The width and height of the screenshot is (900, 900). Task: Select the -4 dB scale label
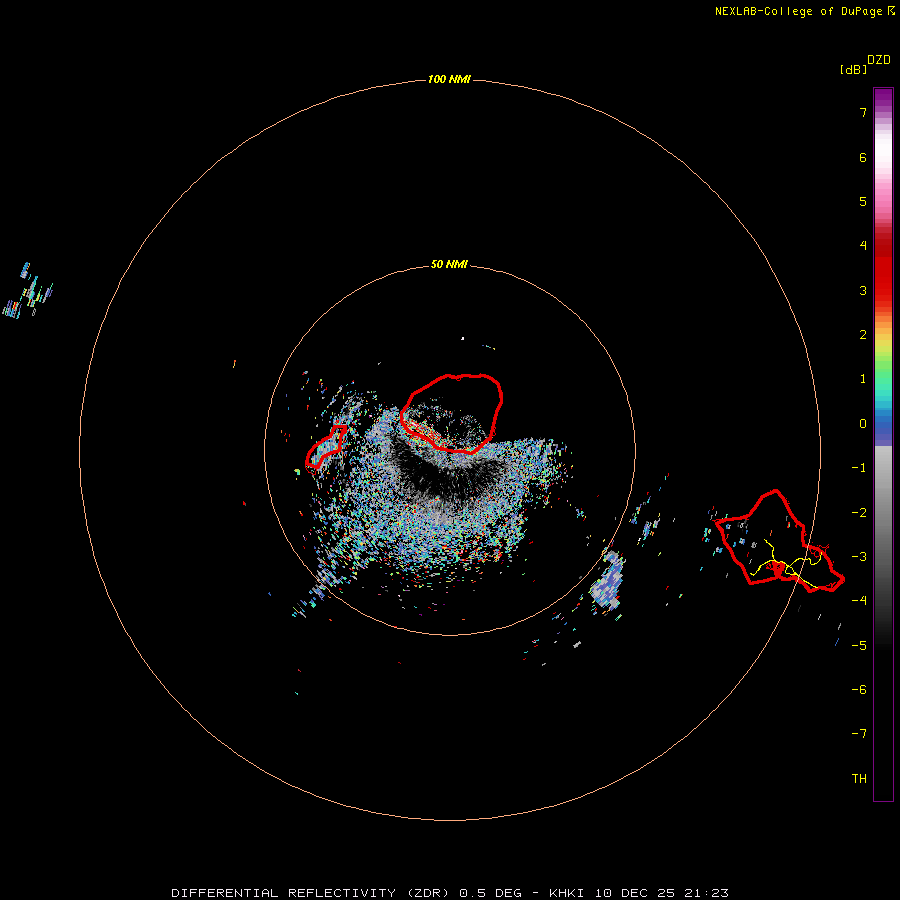(859, 600)
